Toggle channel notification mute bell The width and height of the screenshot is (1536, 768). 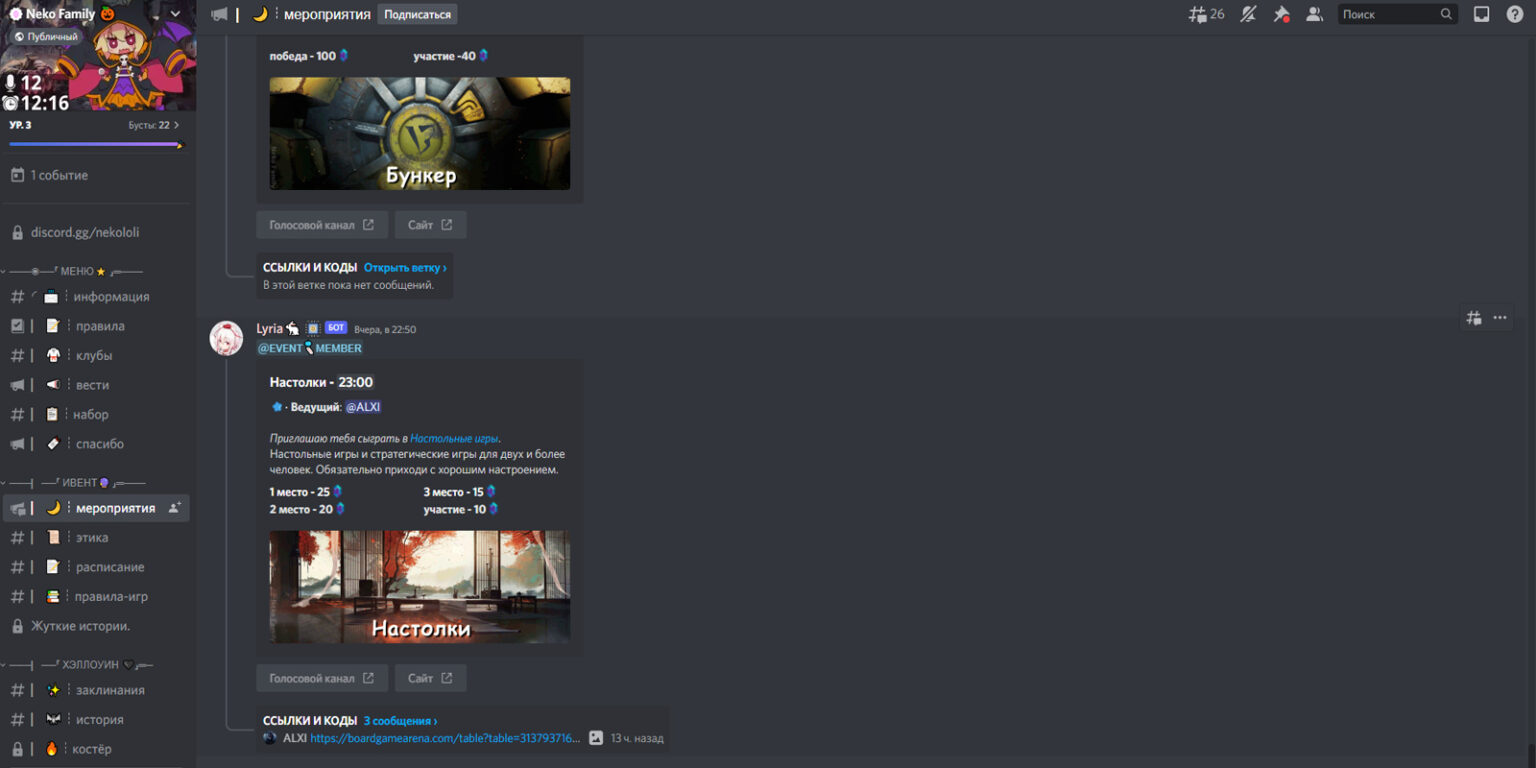(x=1247, y=13)
